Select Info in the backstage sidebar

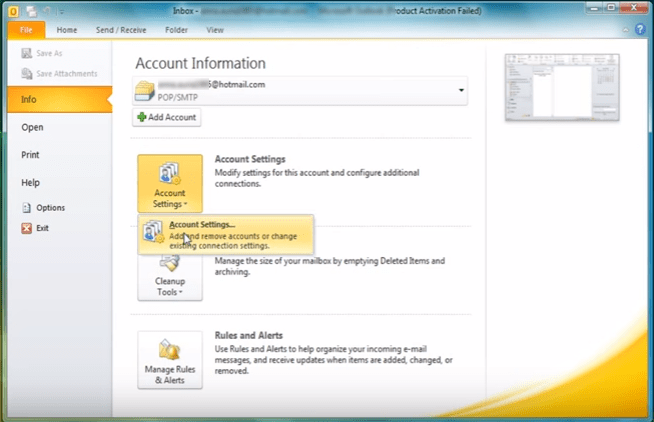[x=60, y=99]
